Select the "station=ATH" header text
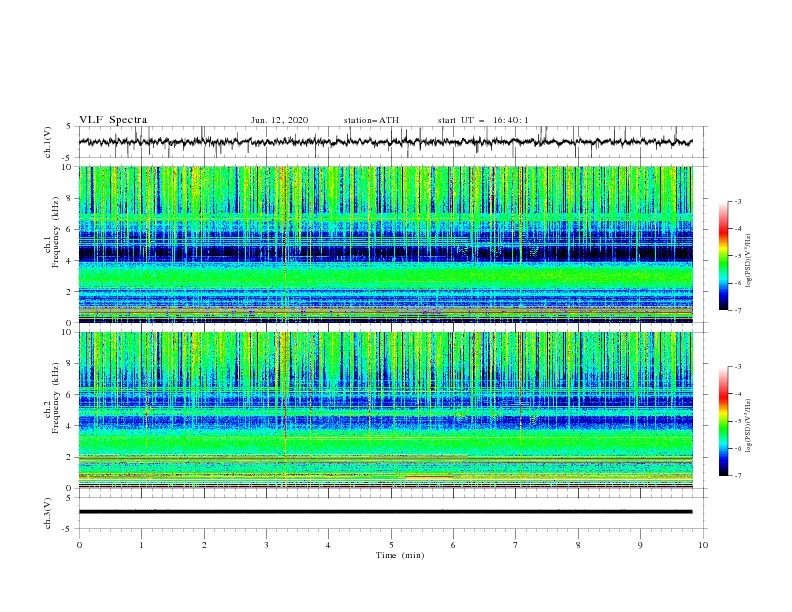Screen dimensions: 792x612 pyautogui.click(x=371, y=120)
